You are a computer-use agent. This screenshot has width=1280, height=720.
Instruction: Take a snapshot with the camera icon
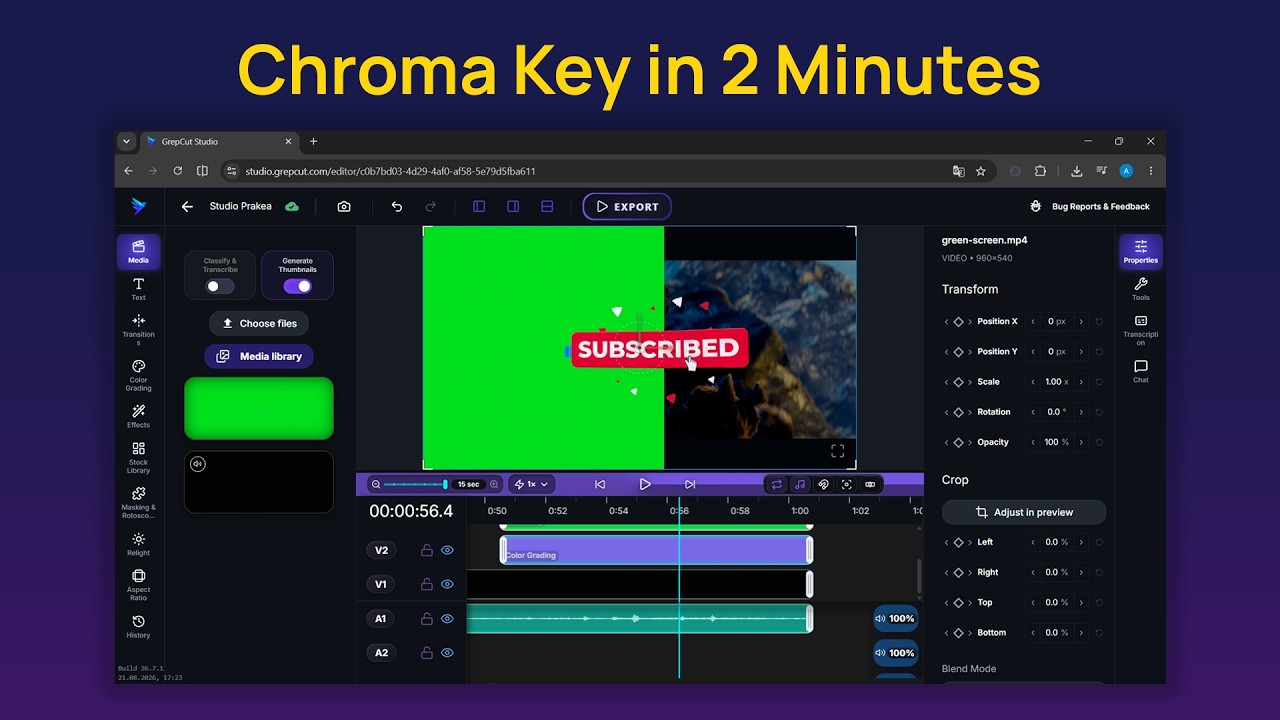(344, 207)
